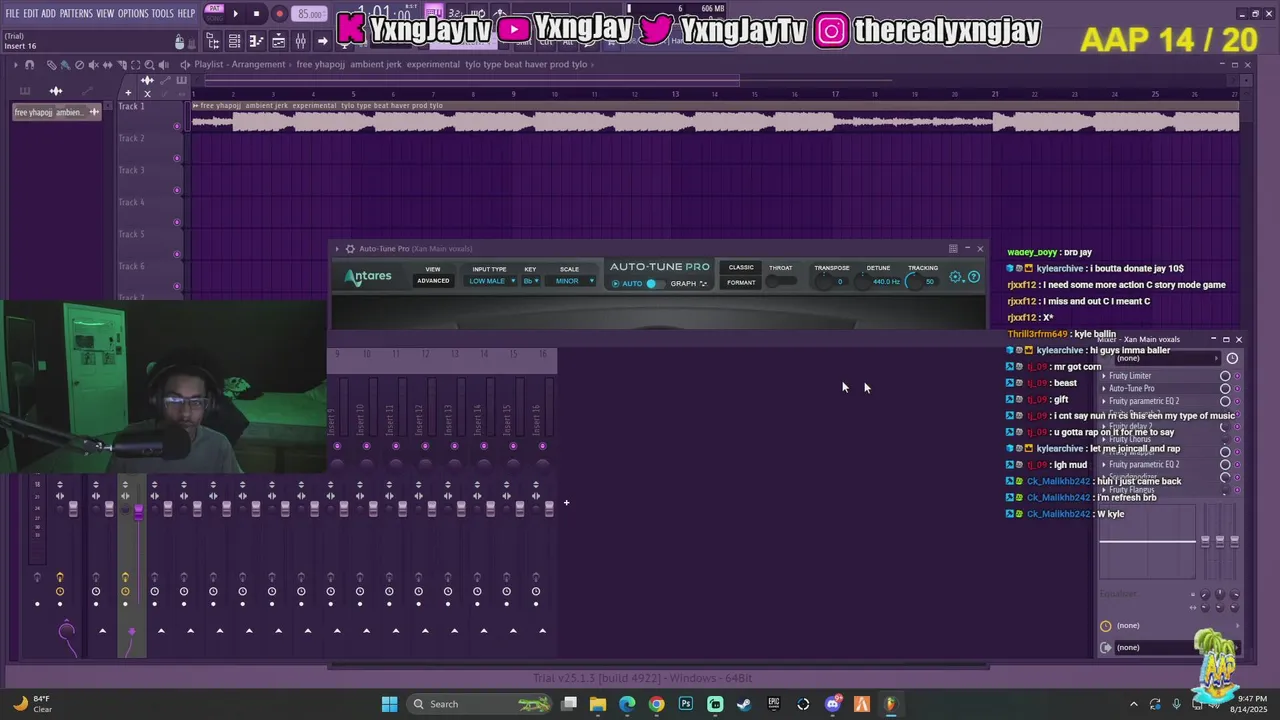Open Auto-Tune settings gear icon
The height and width of the screenshot is (720, 1280).
tap(956, 277)
